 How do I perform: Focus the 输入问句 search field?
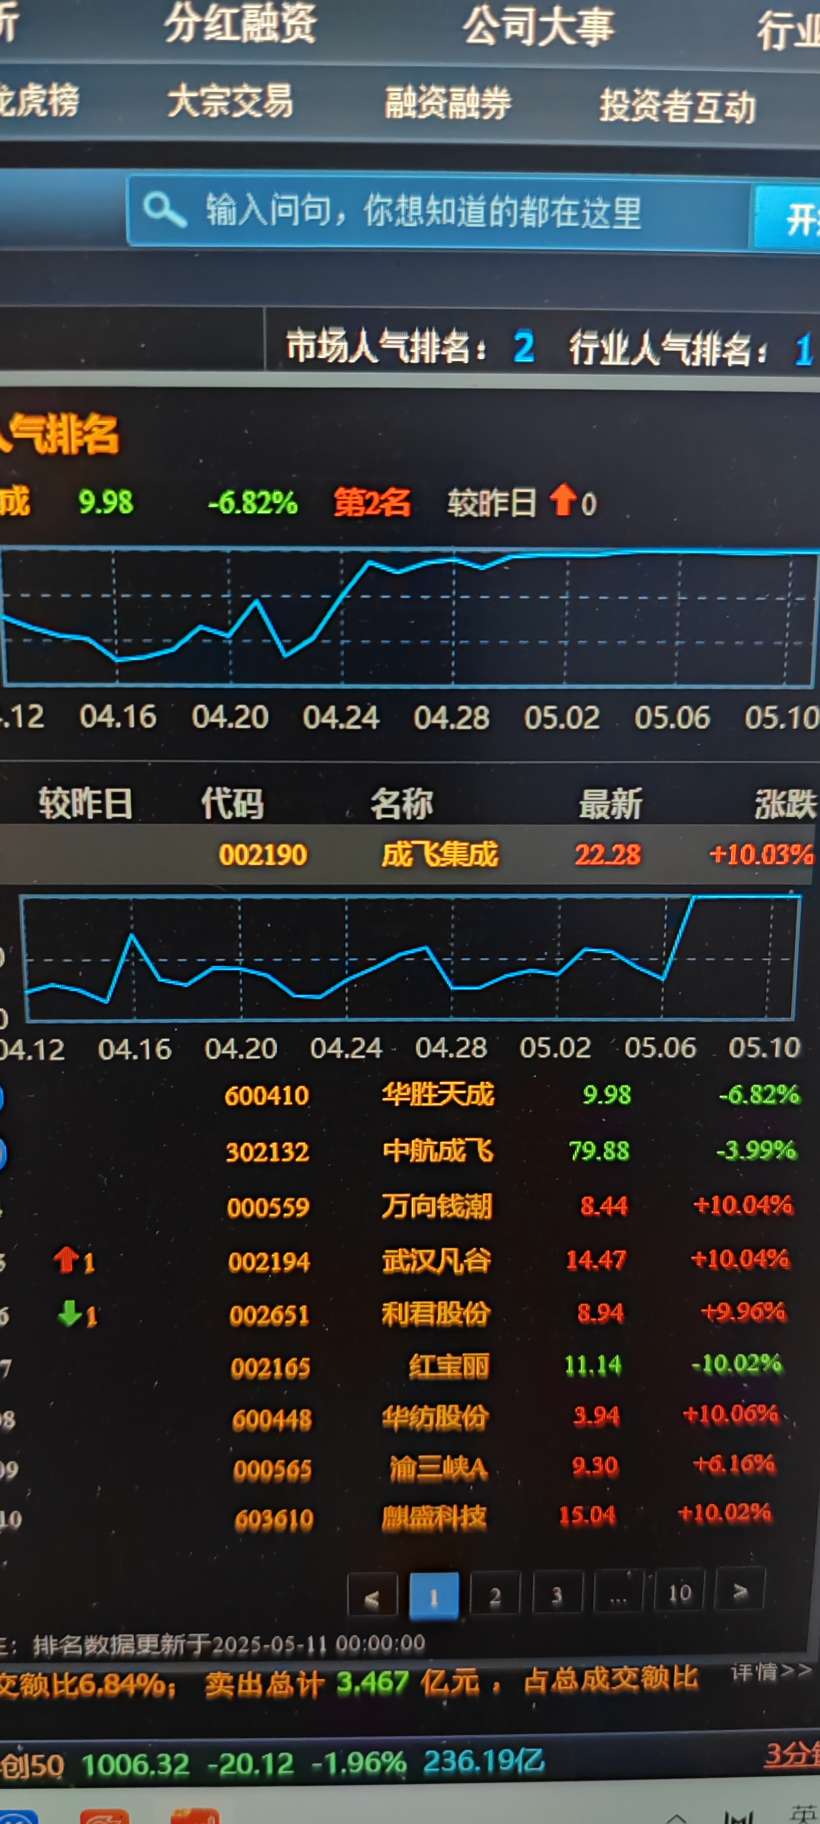440,211
